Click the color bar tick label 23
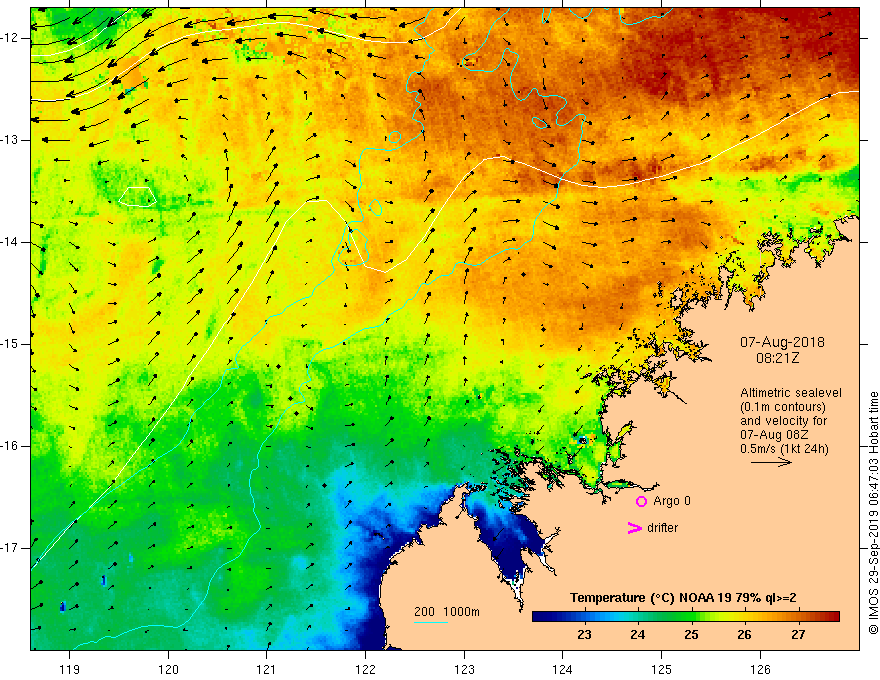Image resolution: width=880 pixels, height=680 pixels. pos(584,635)
